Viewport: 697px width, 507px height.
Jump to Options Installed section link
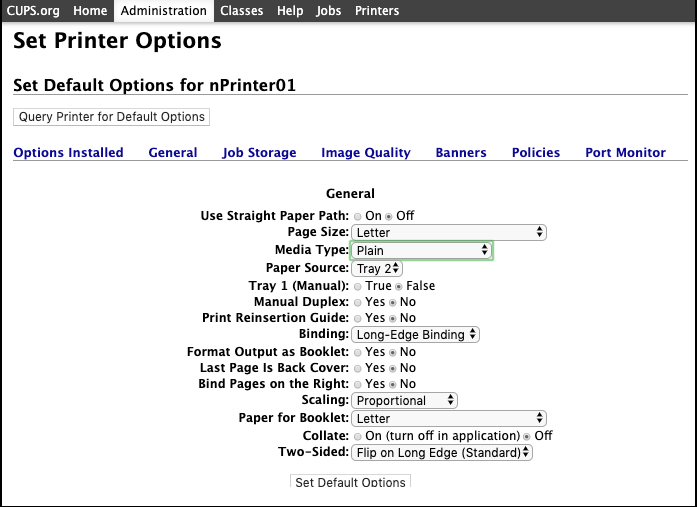point(68,153)
